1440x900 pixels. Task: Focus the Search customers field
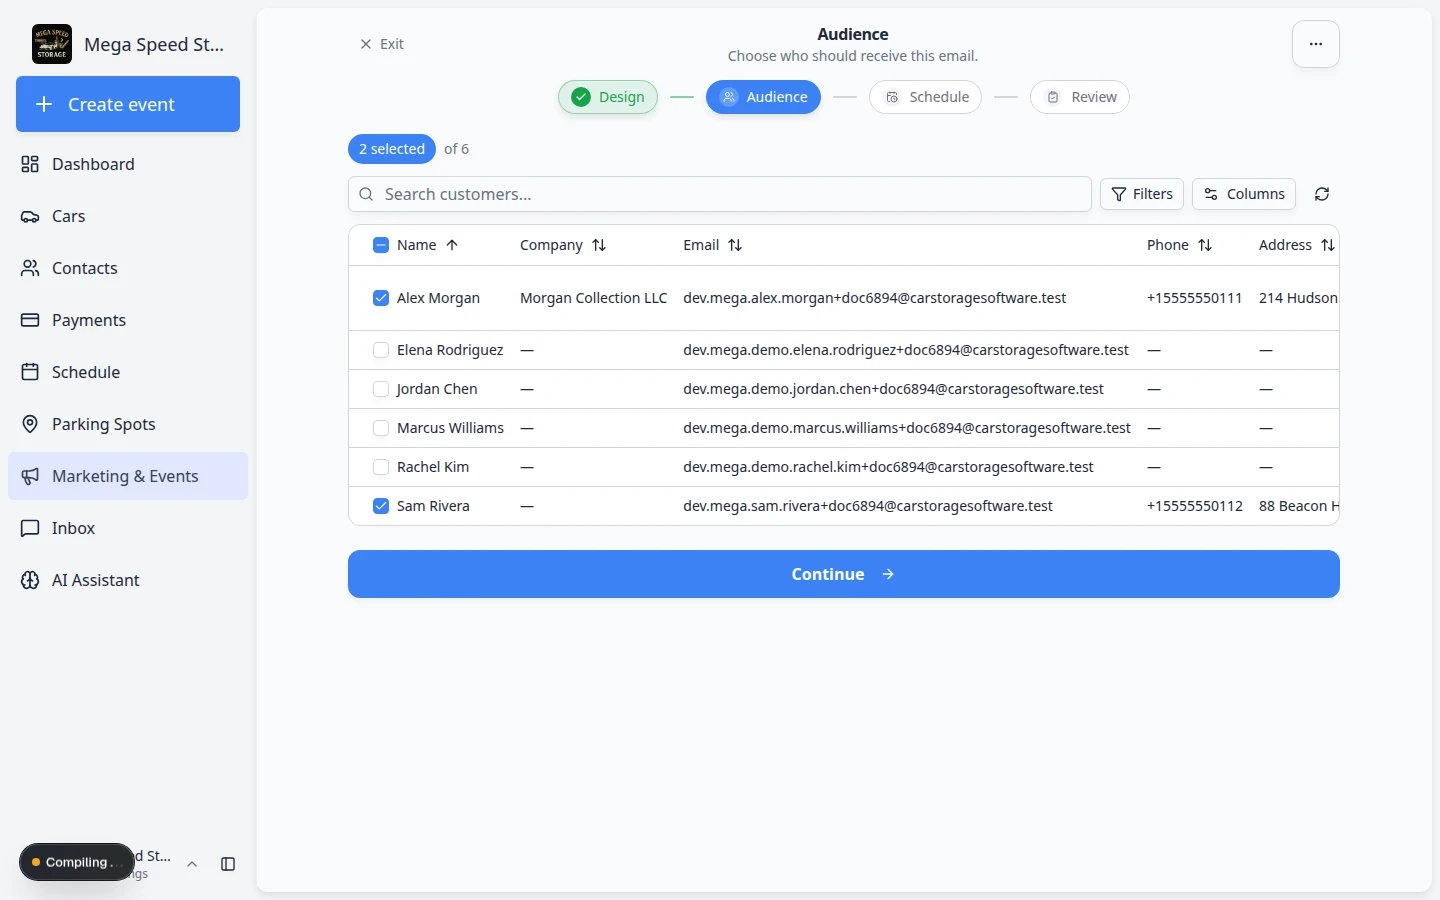pyautogui.click(x=720, y=194)
